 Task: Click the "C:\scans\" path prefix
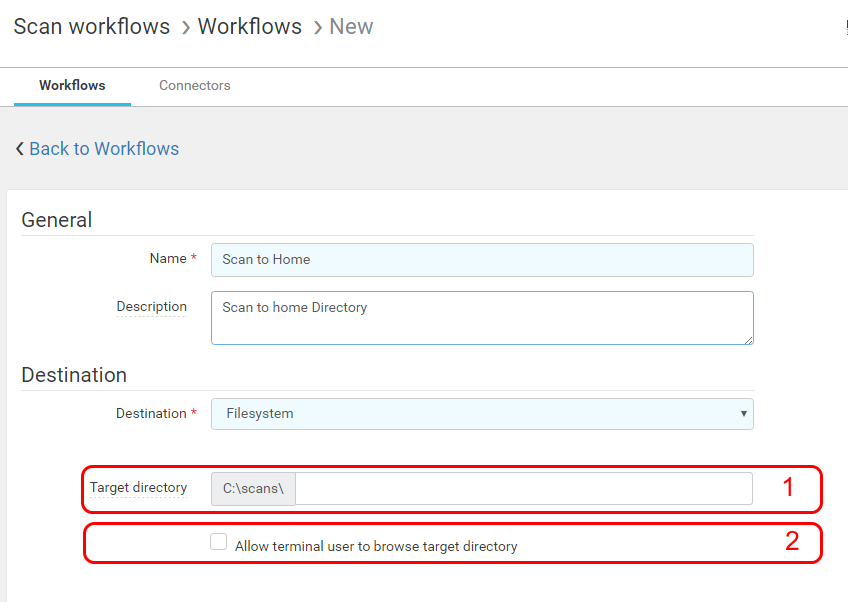point(253,489)
